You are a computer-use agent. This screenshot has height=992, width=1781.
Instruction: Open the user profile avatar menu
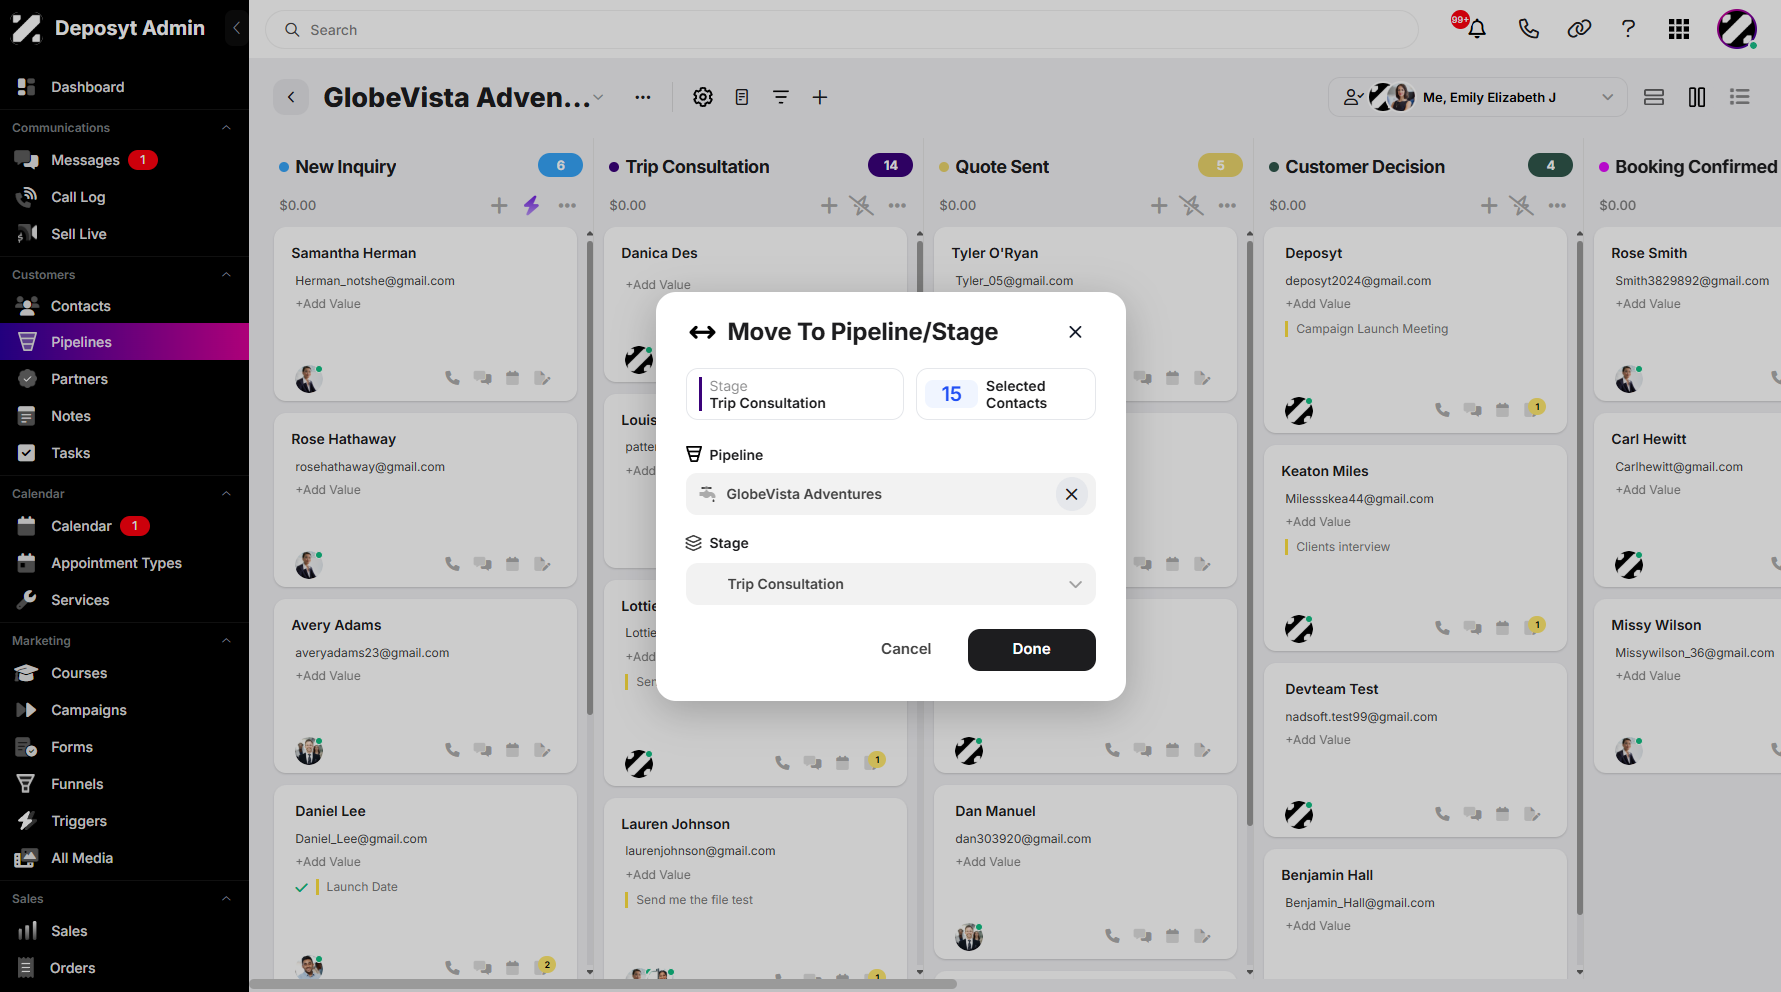pyautogui.click(x=1737, y=29)
